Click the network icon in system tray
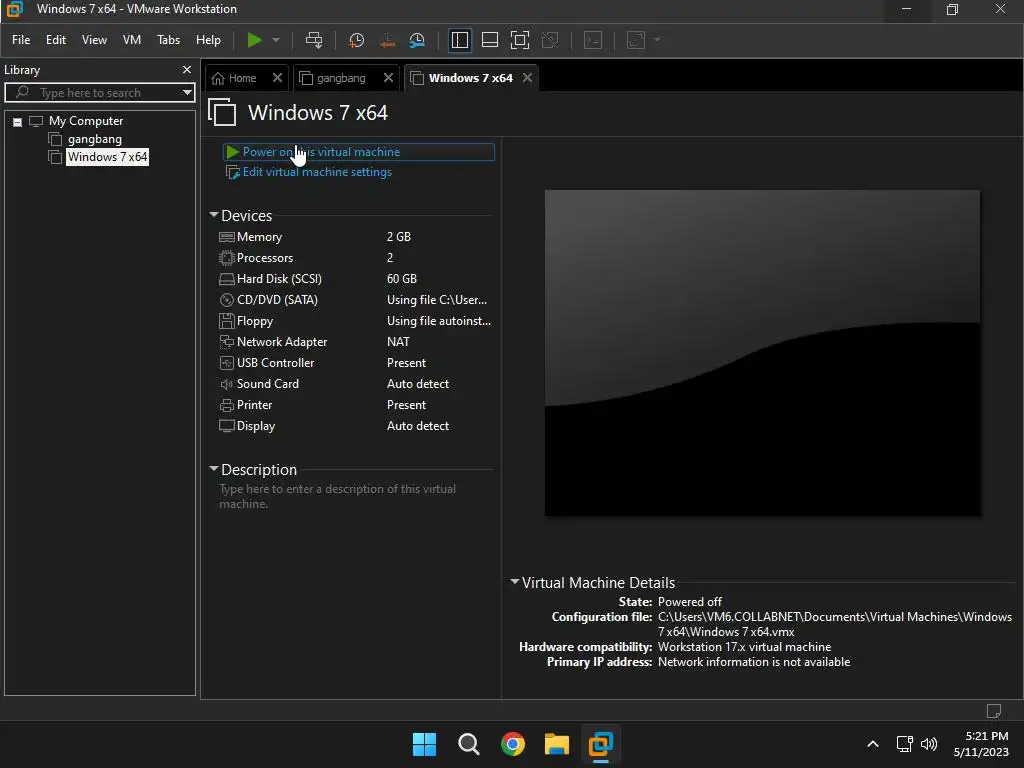The width and height of the screenshot is (1024, 768). pyautogui.click(x=904, y=744)
